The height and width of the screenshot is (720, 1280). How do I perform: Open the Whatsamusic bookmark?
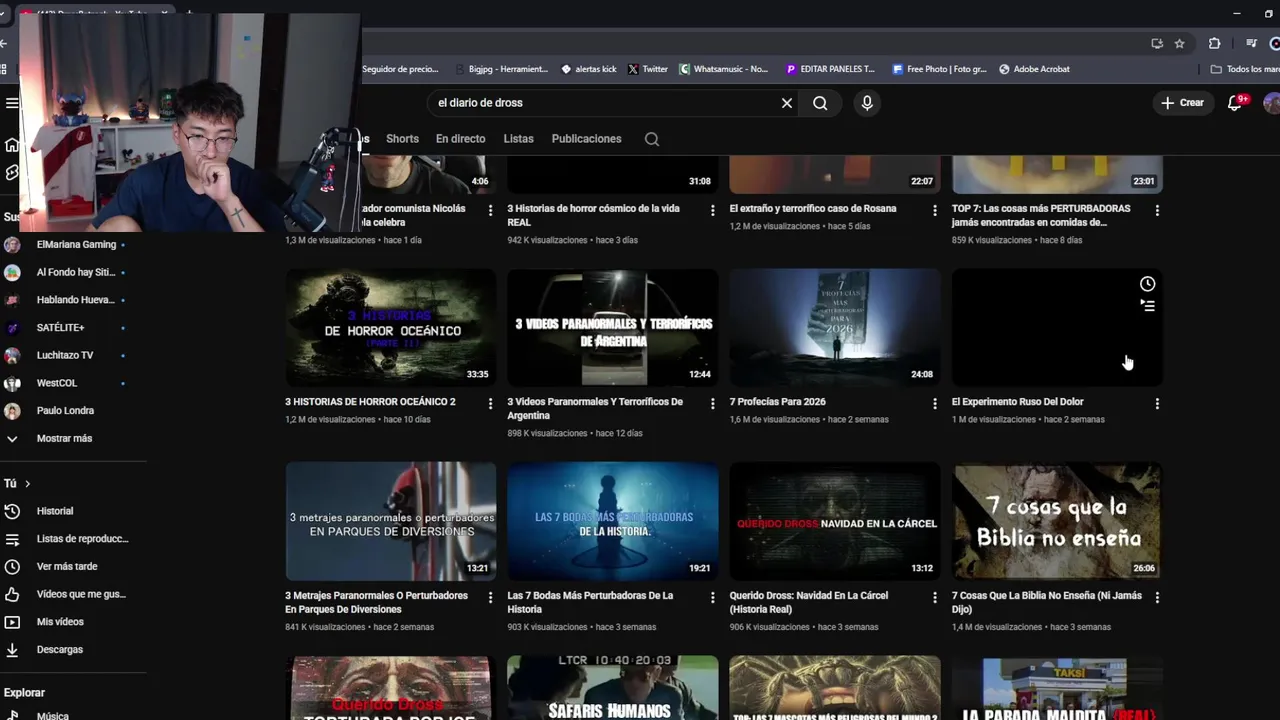(x=723, y=69)
